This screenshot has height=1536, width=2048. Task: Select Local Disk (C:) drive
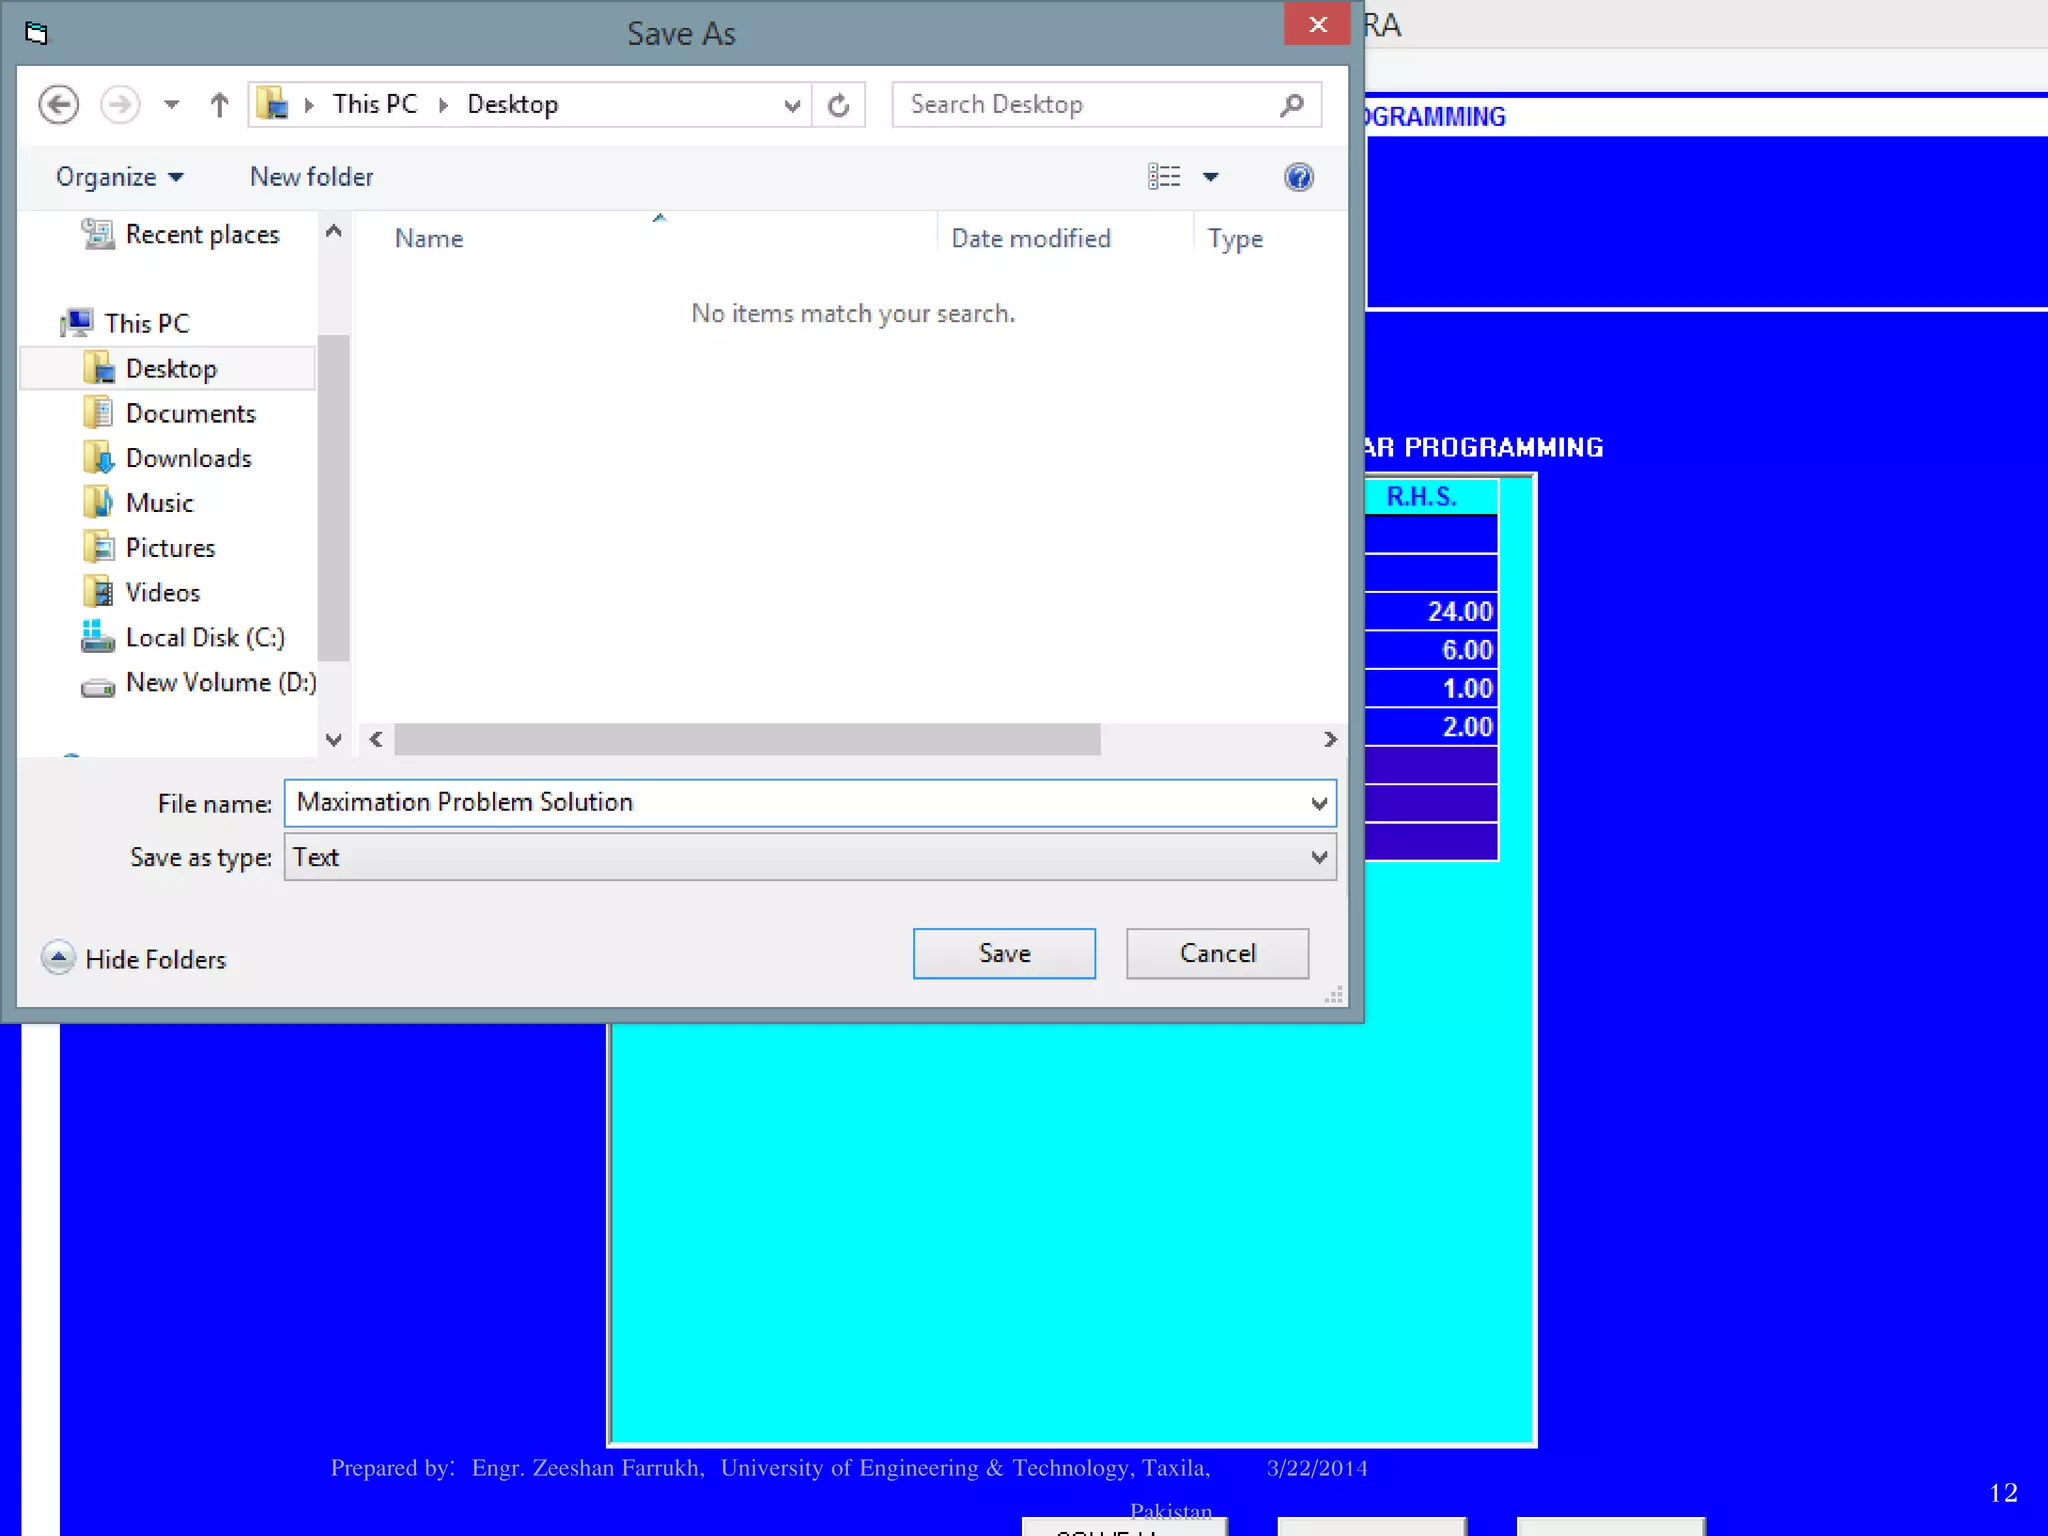pos(203,637)
